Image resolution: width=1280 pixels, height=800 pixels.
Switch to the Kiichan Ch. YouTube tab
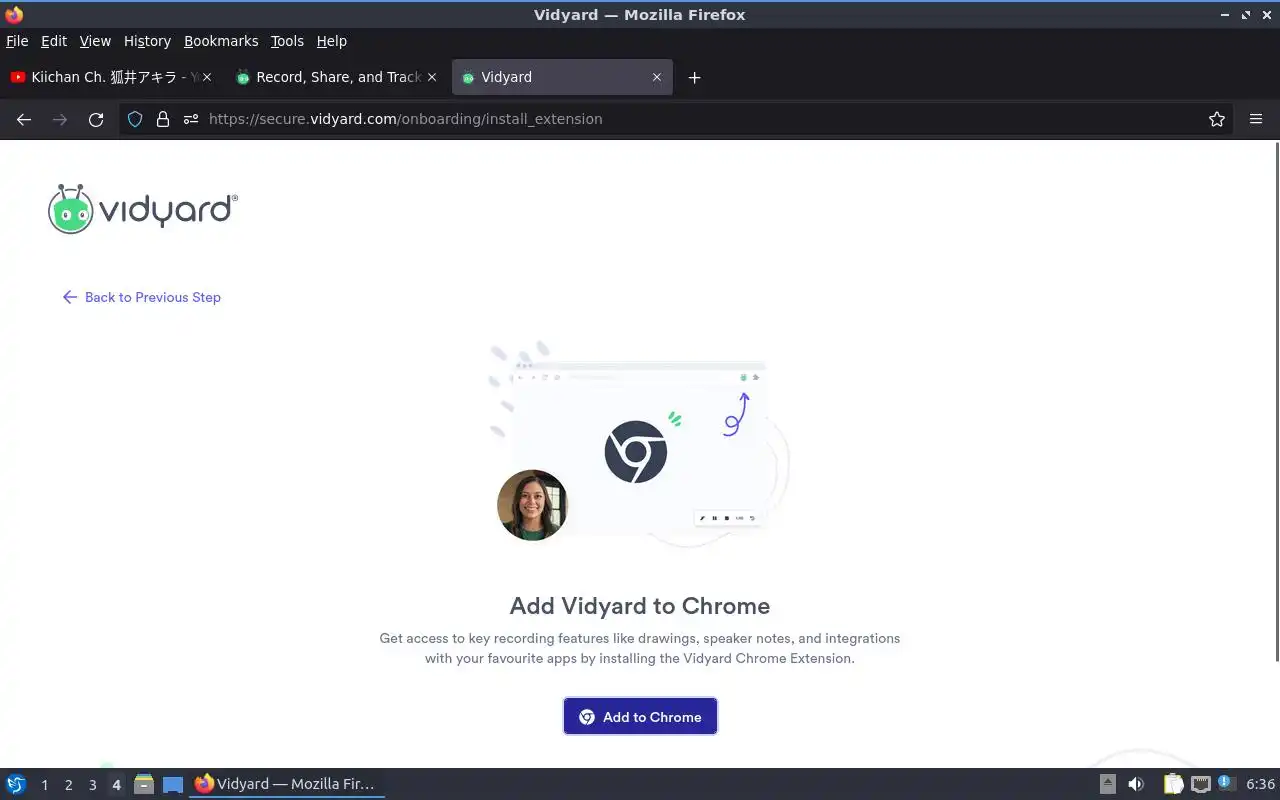coord(112,77)
